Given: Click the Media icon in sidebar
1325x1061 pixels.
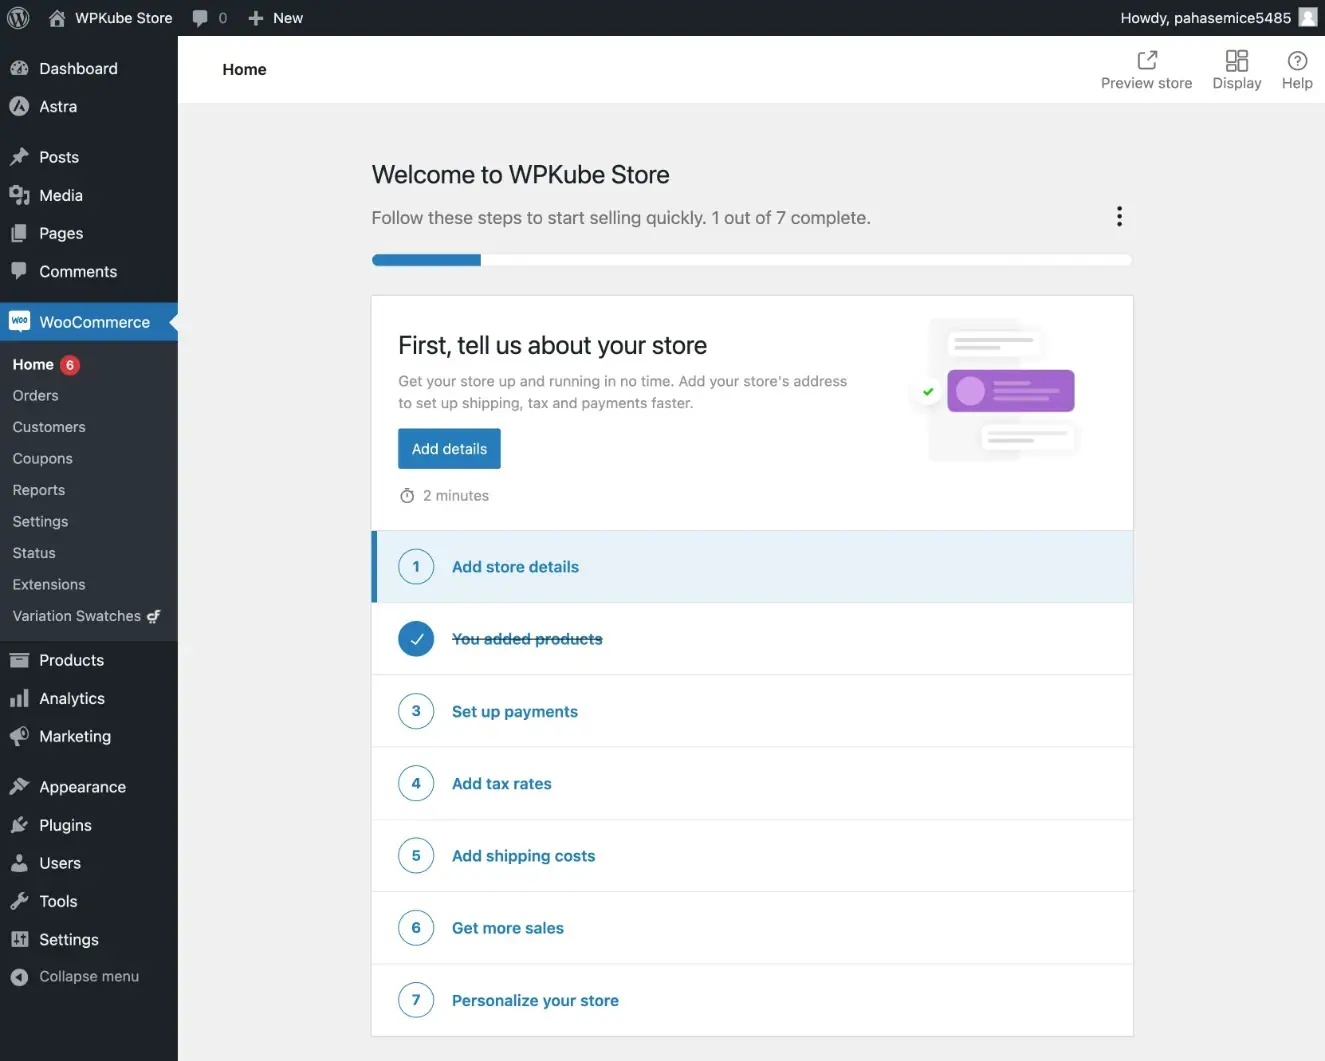Looking at the screenshot, I should point(19,195).
